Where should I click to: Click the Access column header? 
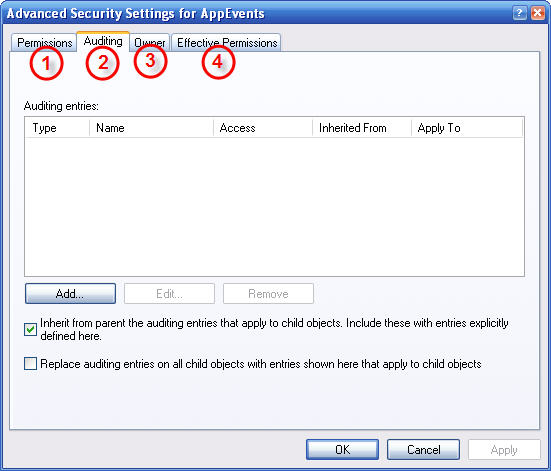pos(263,128)
